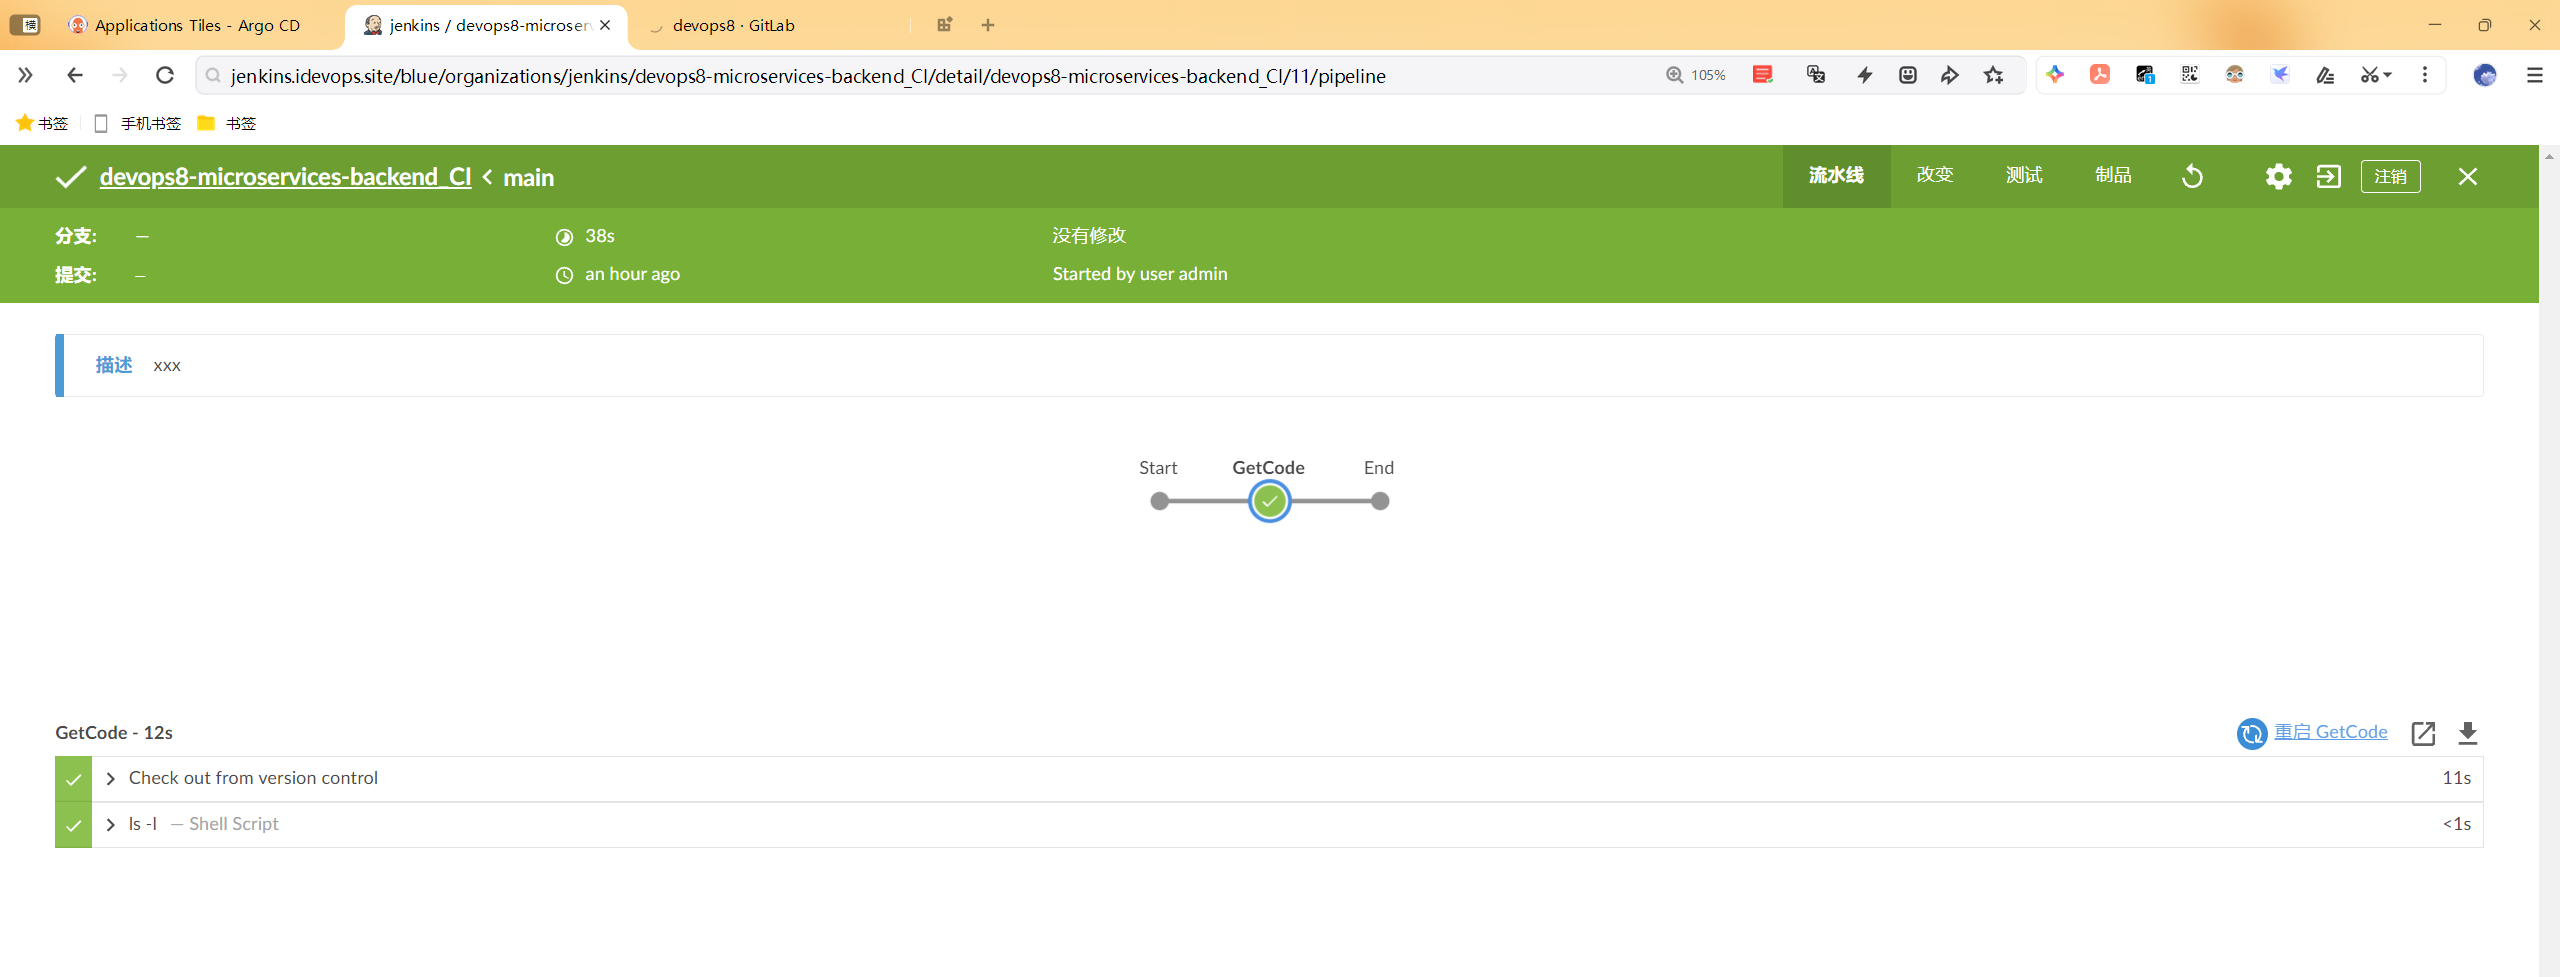
Task: Click the browser profile avatar
Action: (x=2485, y=75)
